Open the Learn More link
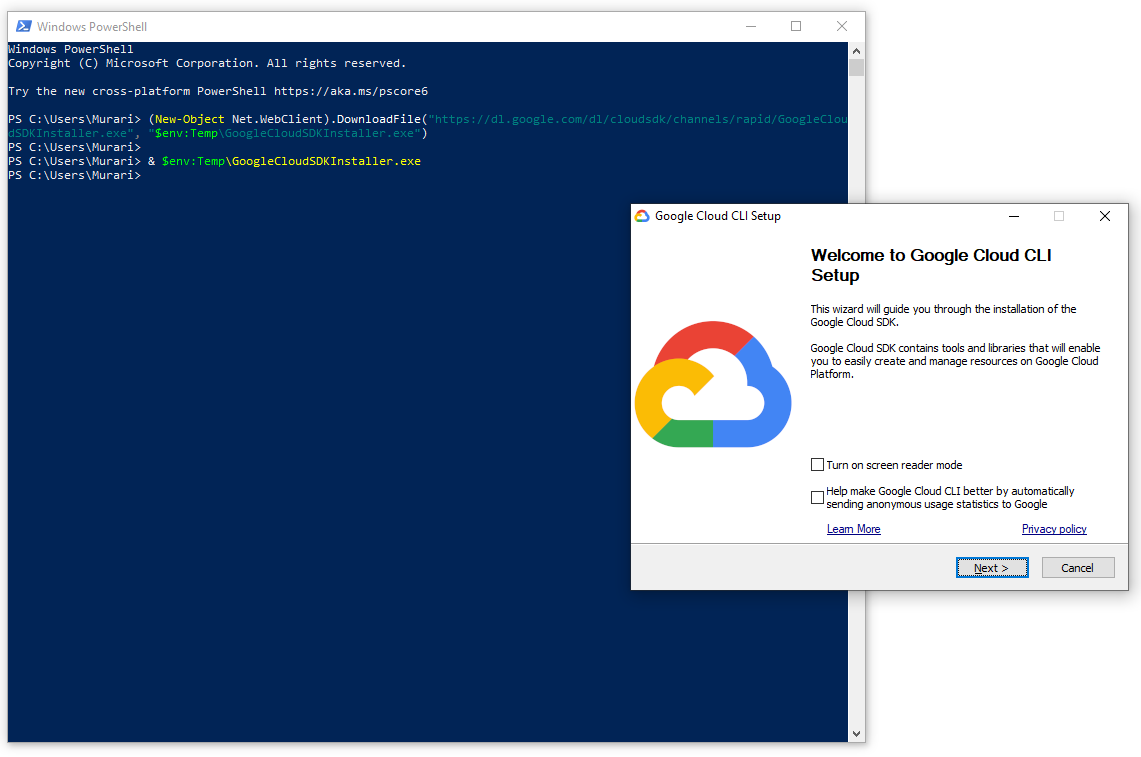Image resolution: width=1141 pixels, height=757 pixels. click(x=853, y=528)
